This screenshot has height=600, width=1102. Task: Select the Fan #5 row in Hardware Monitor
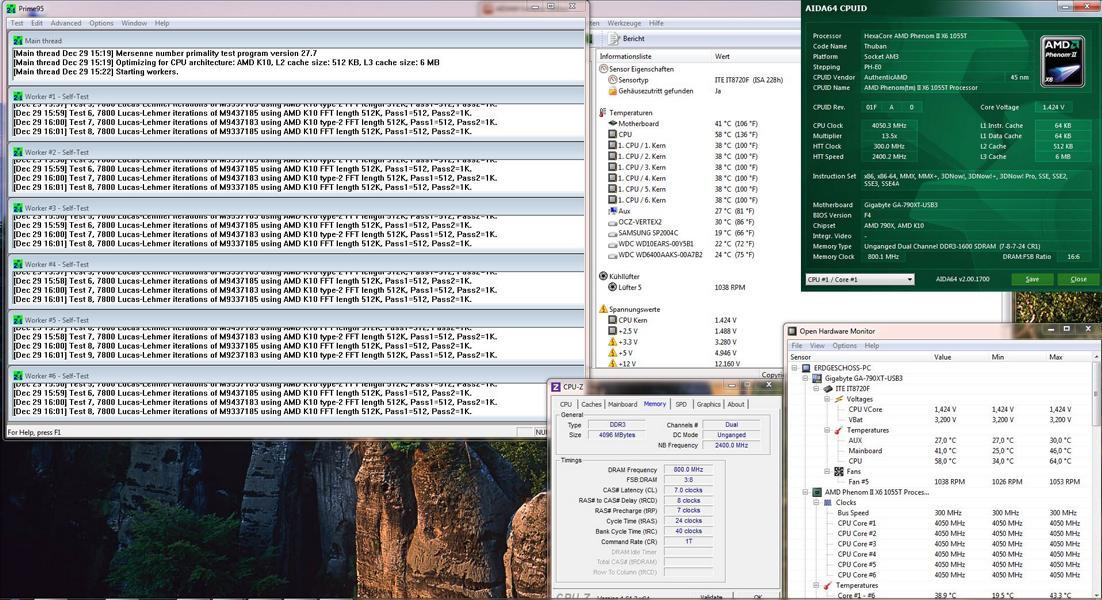click(942, 482)
